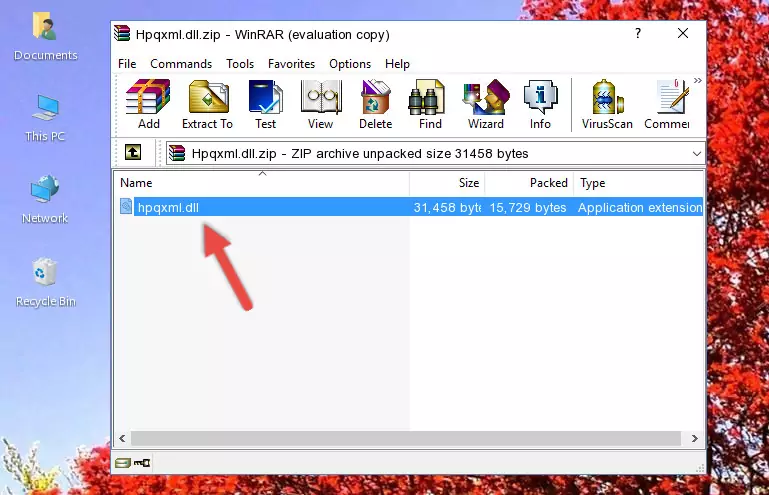
Task: Click the Add toolbar icon
Action: click(148, 104)
